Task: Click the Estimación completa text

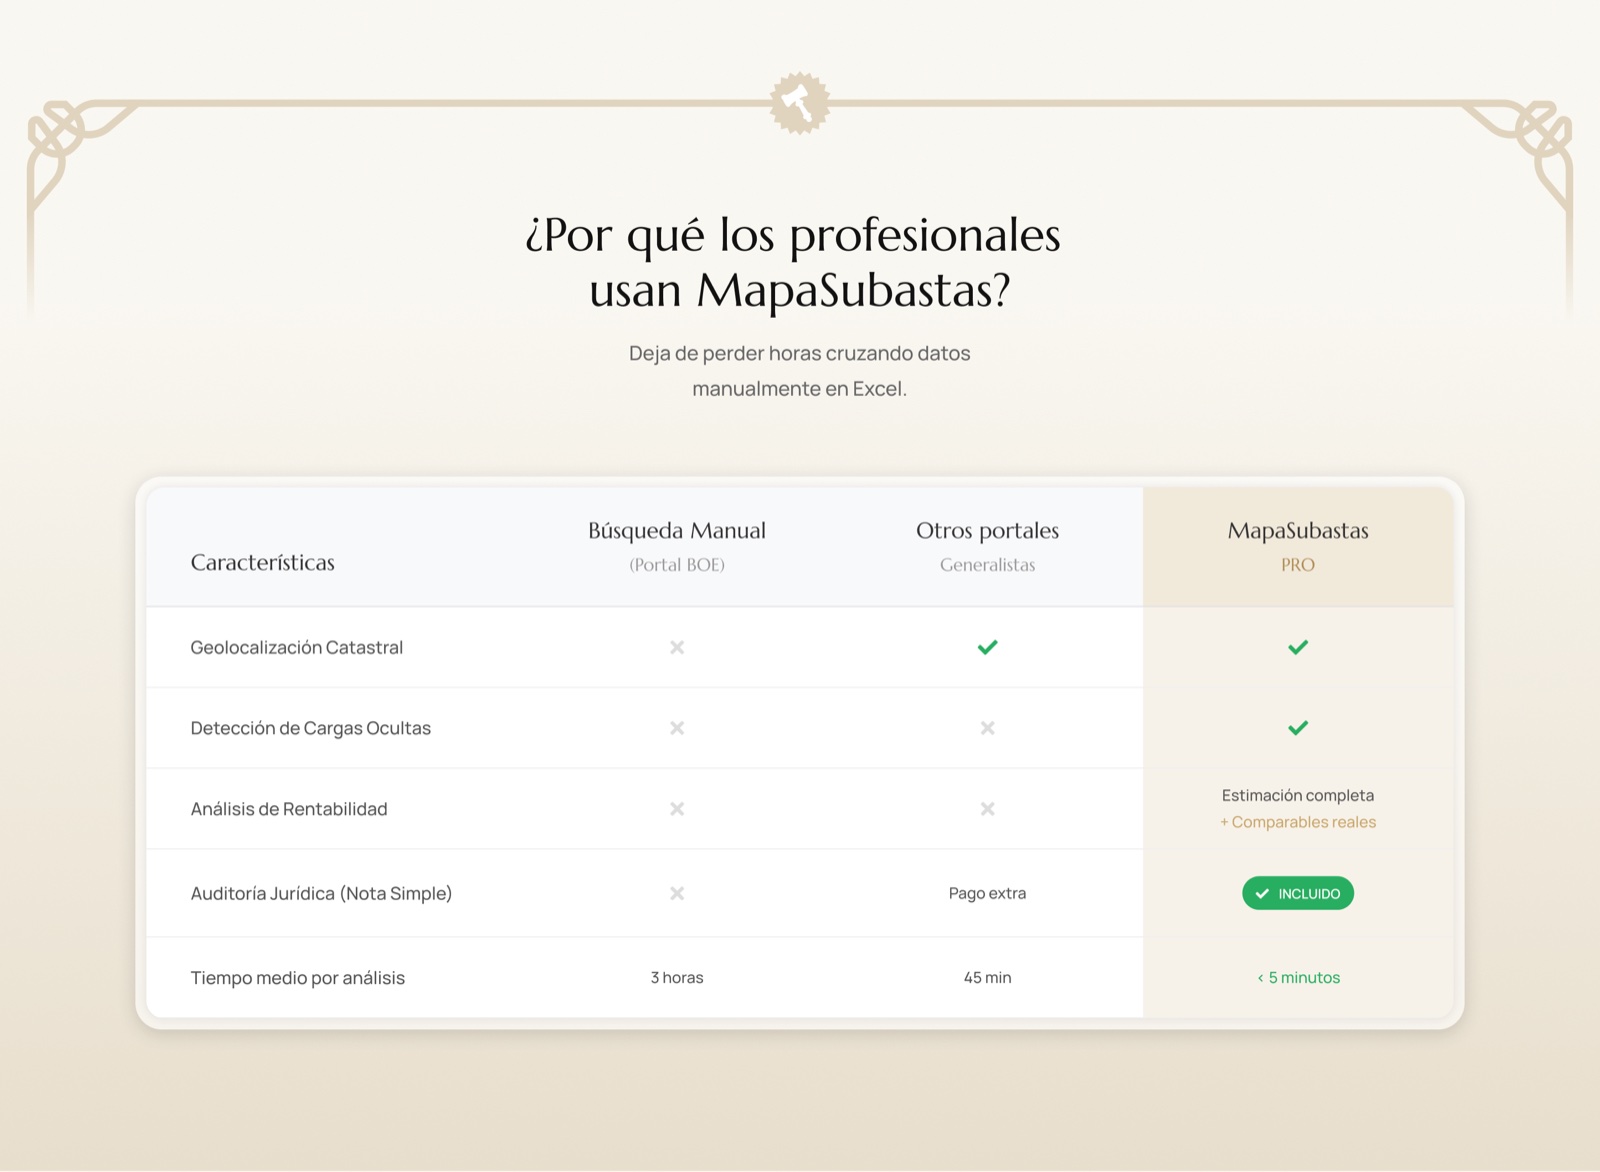Action: [1298, 795]
